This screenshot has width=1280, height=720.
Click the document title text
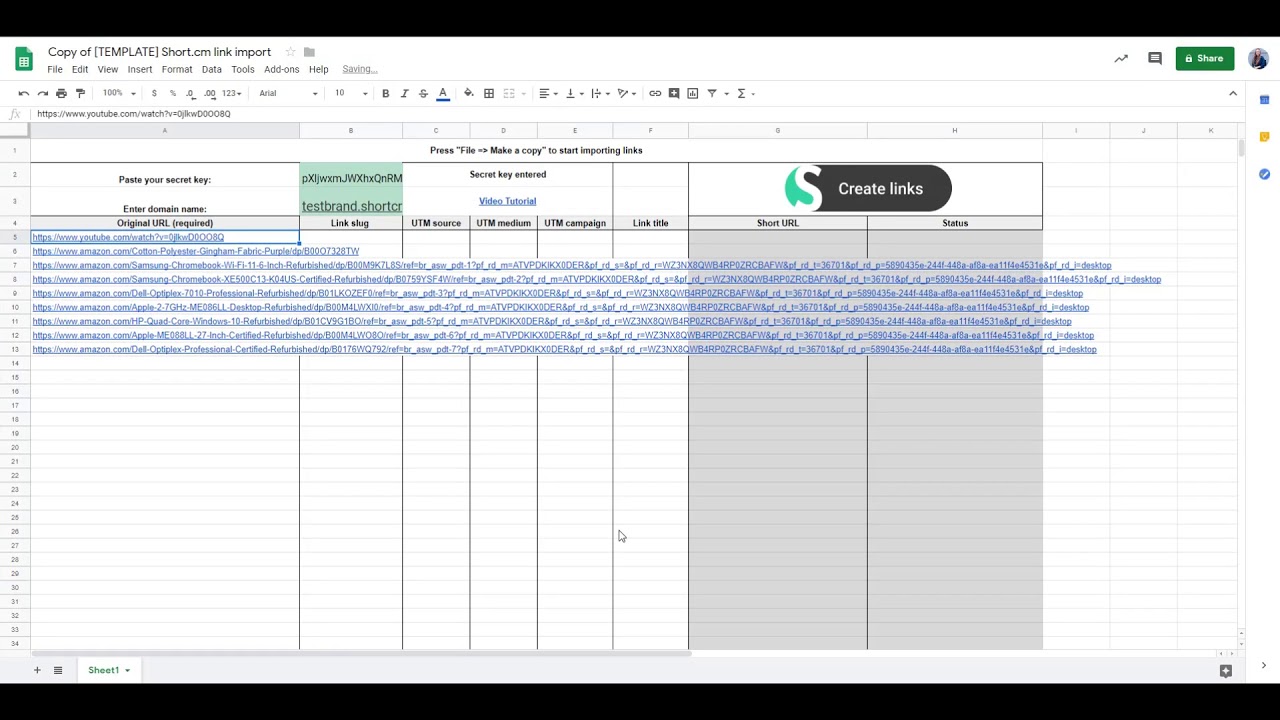click(x=160, y=52)
